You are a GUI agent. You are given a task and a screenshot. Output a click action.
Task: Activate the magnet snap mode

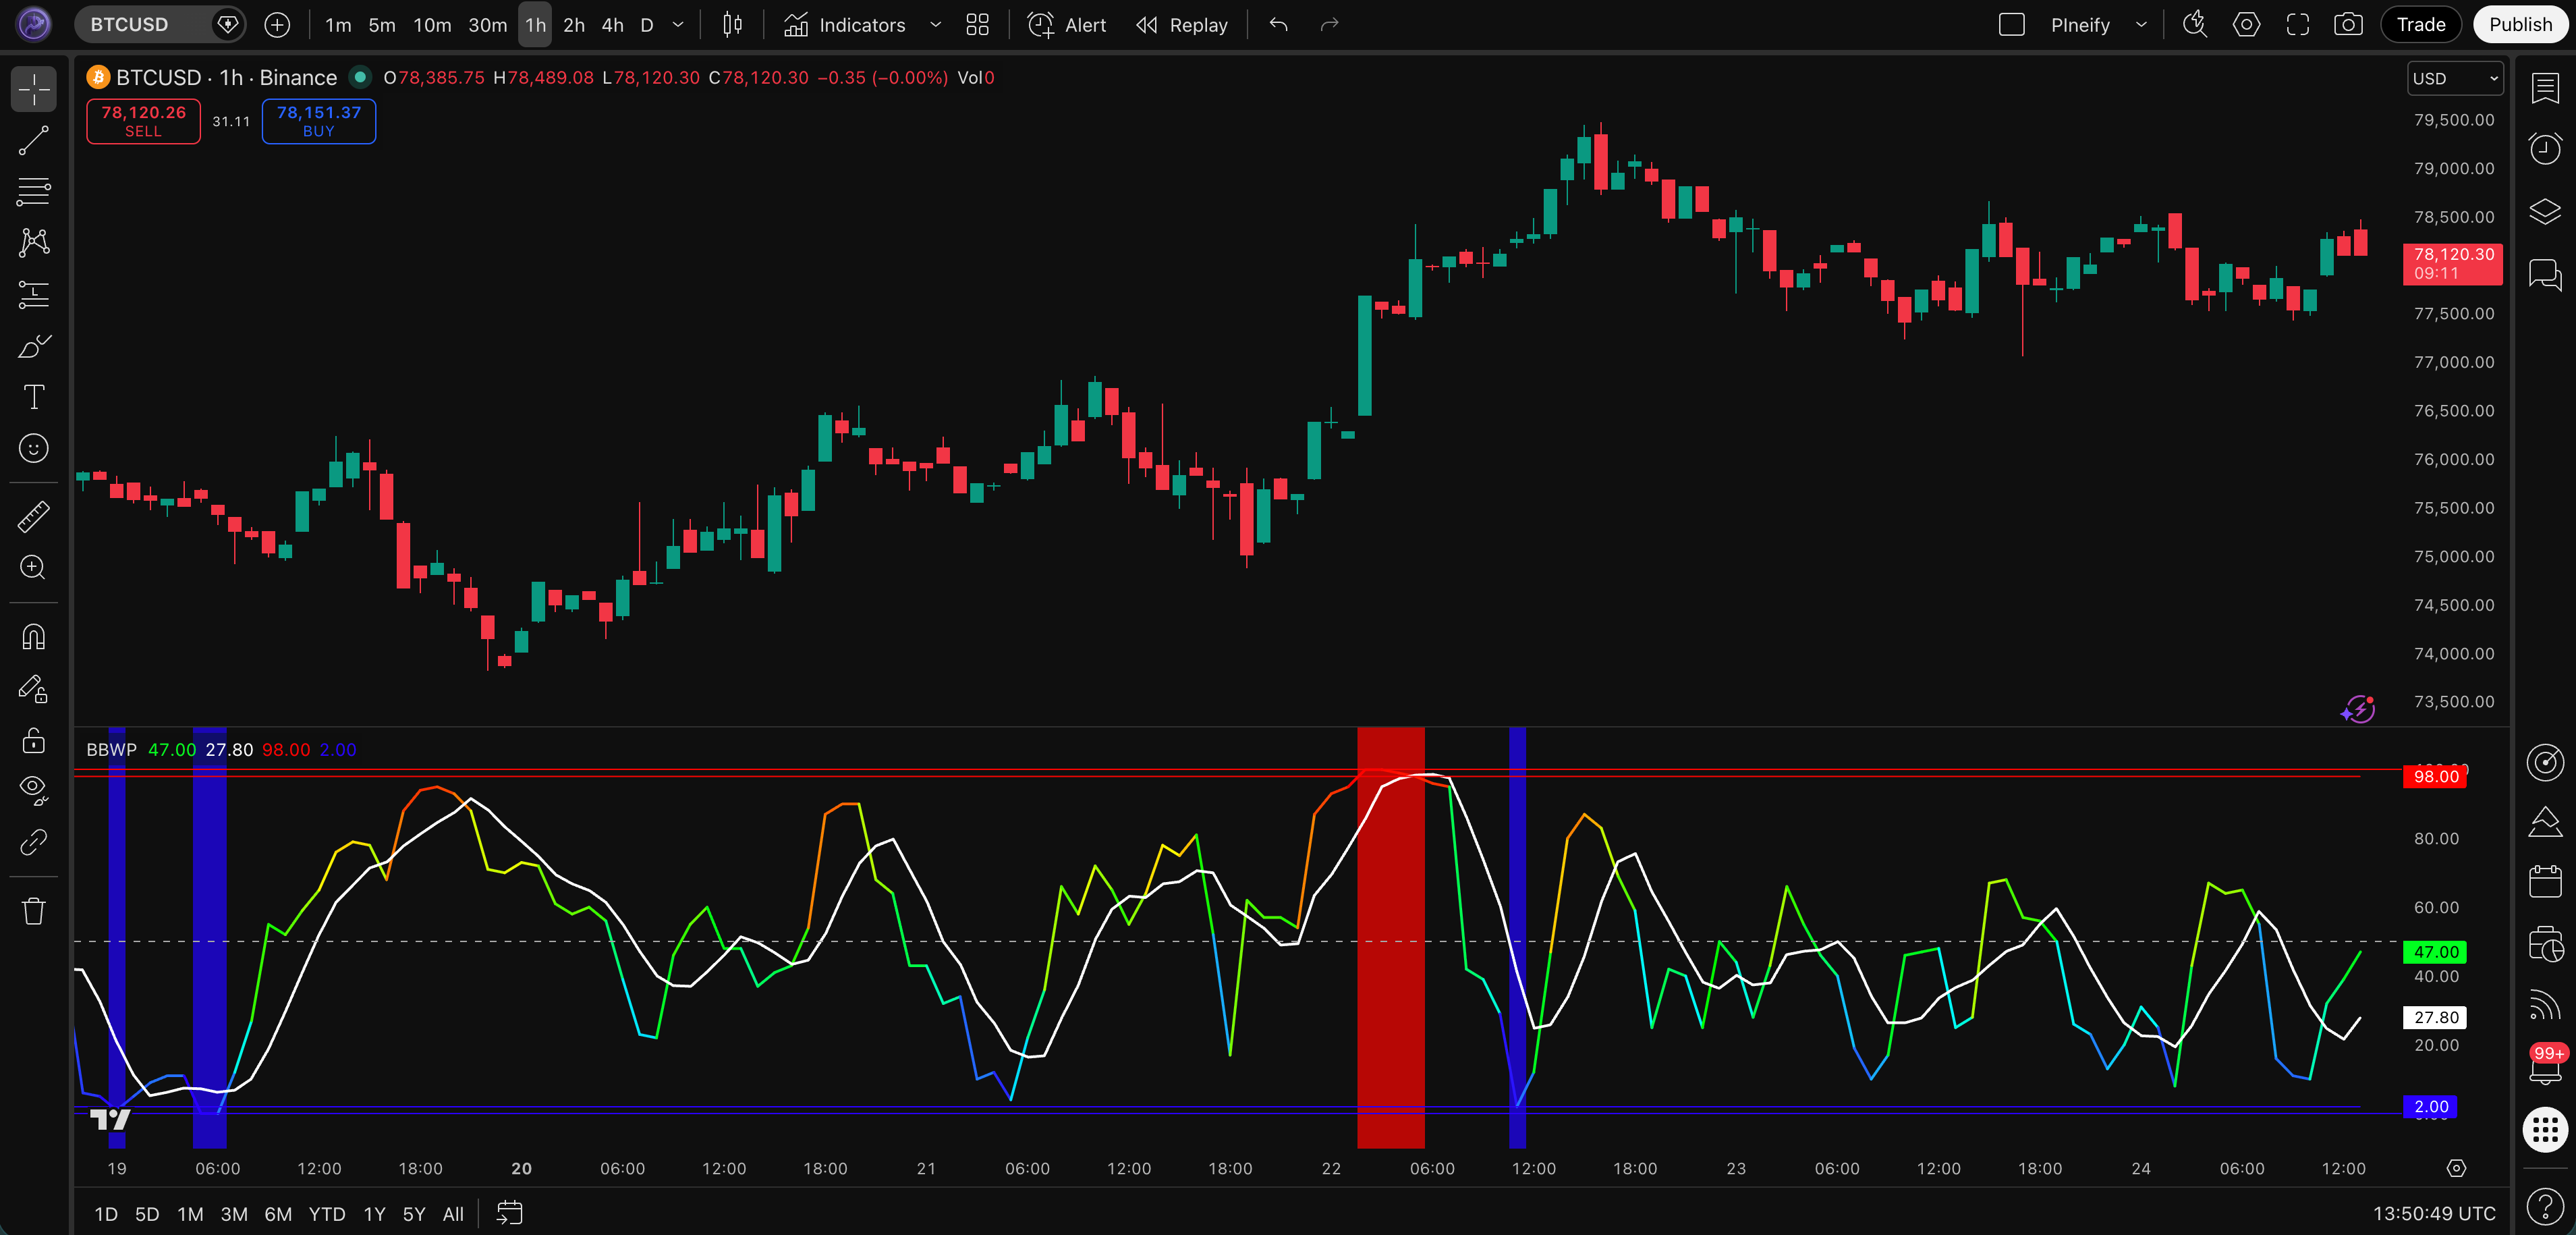33,637
